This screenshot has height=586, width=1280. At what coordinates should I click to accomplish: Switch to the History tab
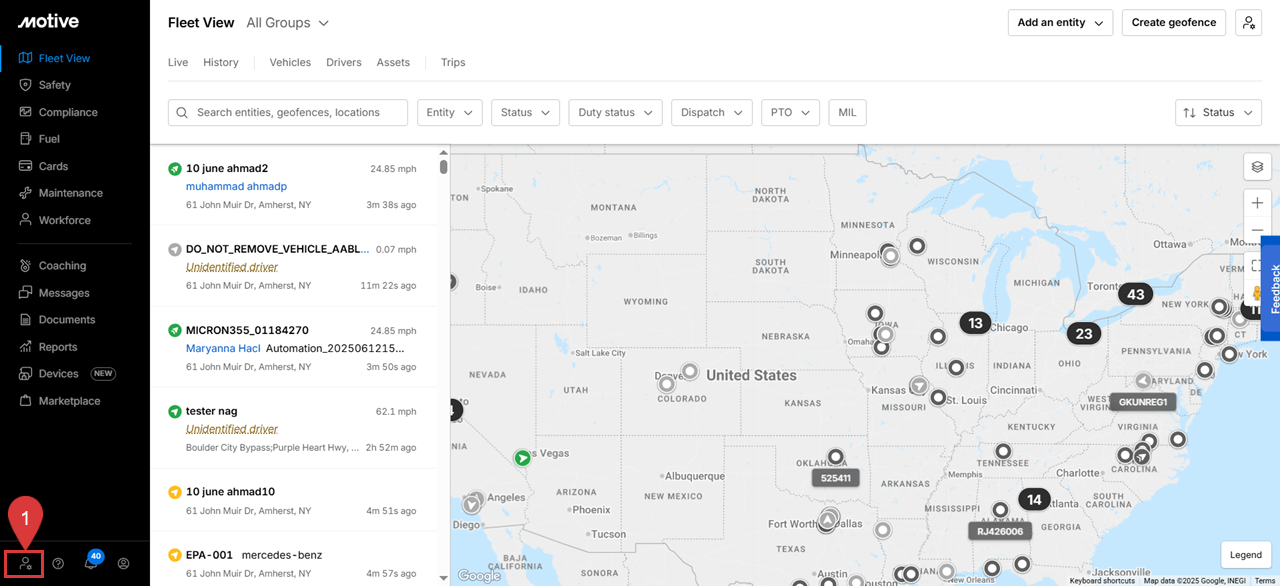point(221,62)
